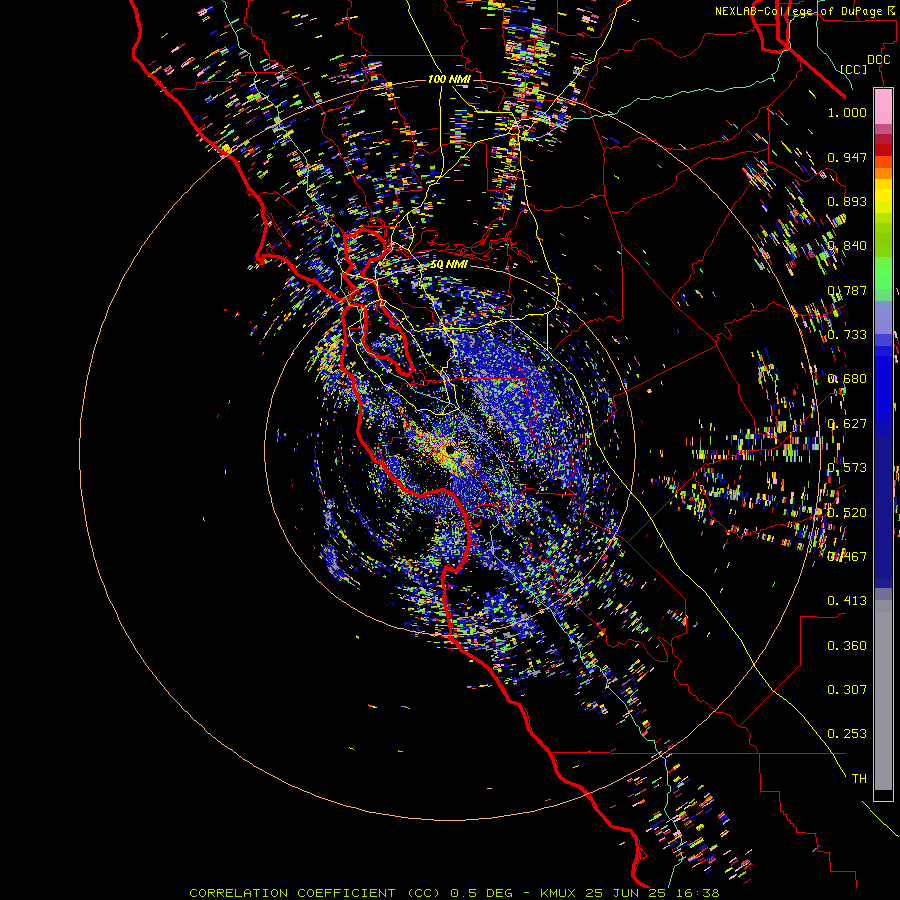Pick the bright green color bar segment
This screenshot has width=900, height=900.
click(883, 273)
